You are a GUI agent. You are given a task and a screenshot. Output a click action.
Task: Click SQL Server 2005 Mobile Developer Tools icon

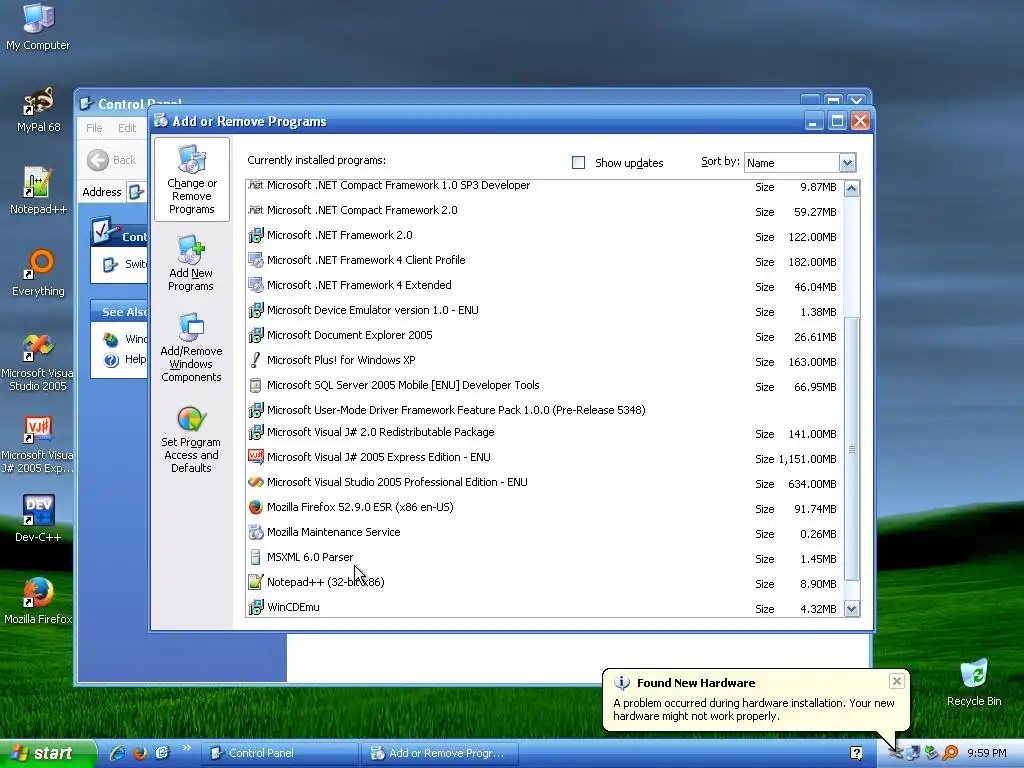tap(255, 385)
